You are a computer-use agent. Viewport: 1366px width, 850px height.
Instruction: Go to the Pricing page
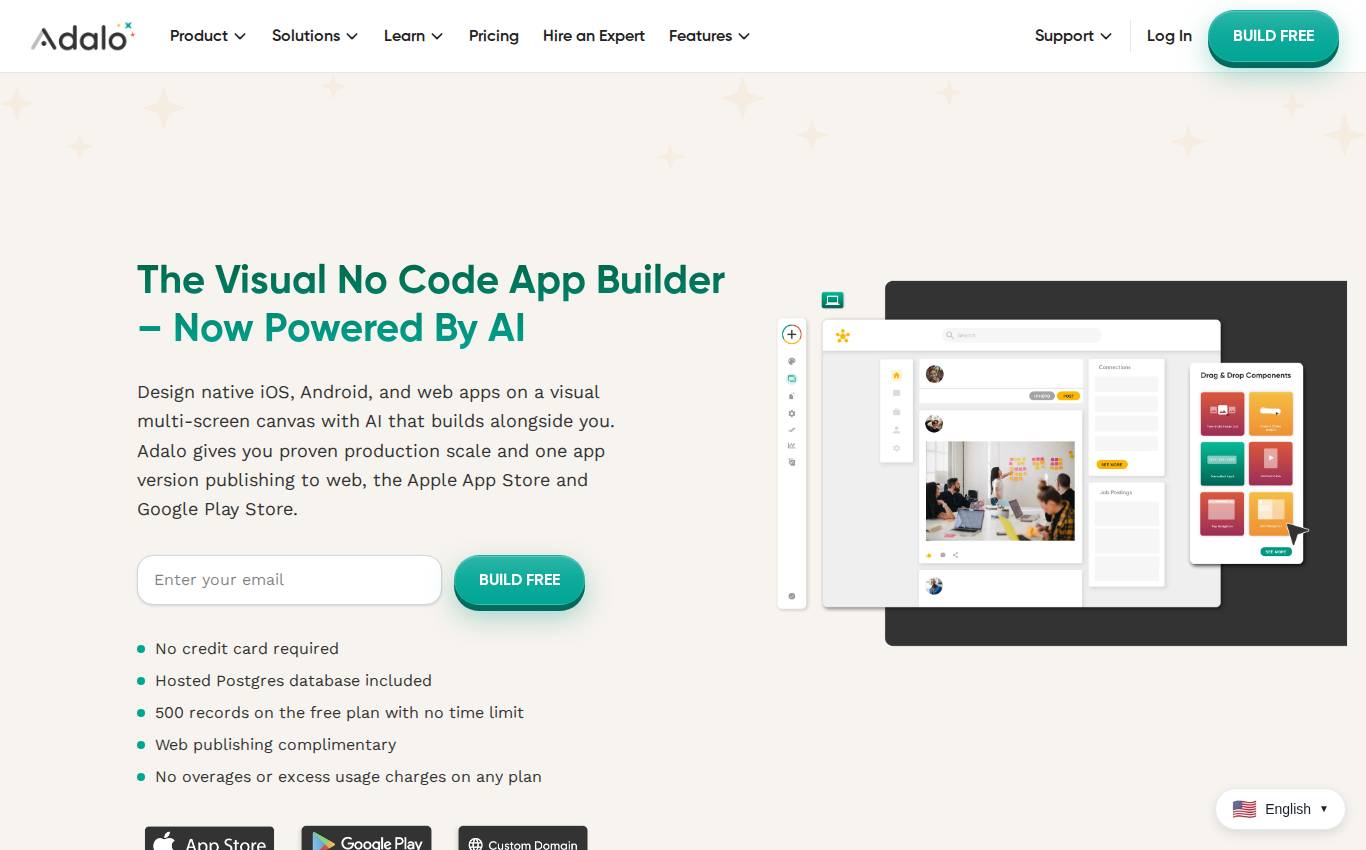tap(494, 36)
